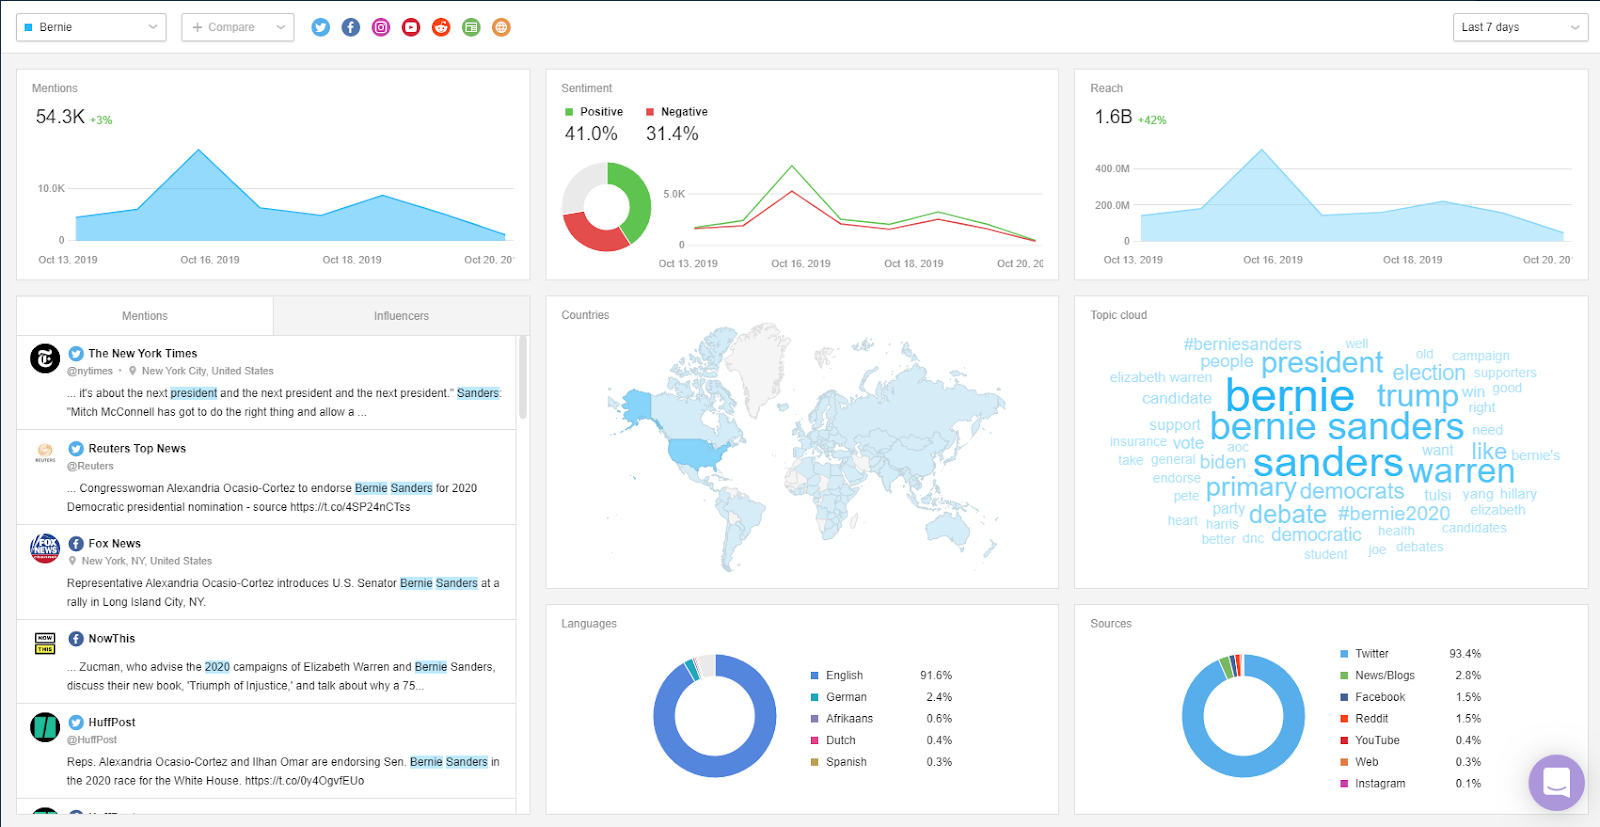The width and height of the screenshot is (1600, 827).
Task: Filter by the Reddit source icon
Action: [441, 27]
